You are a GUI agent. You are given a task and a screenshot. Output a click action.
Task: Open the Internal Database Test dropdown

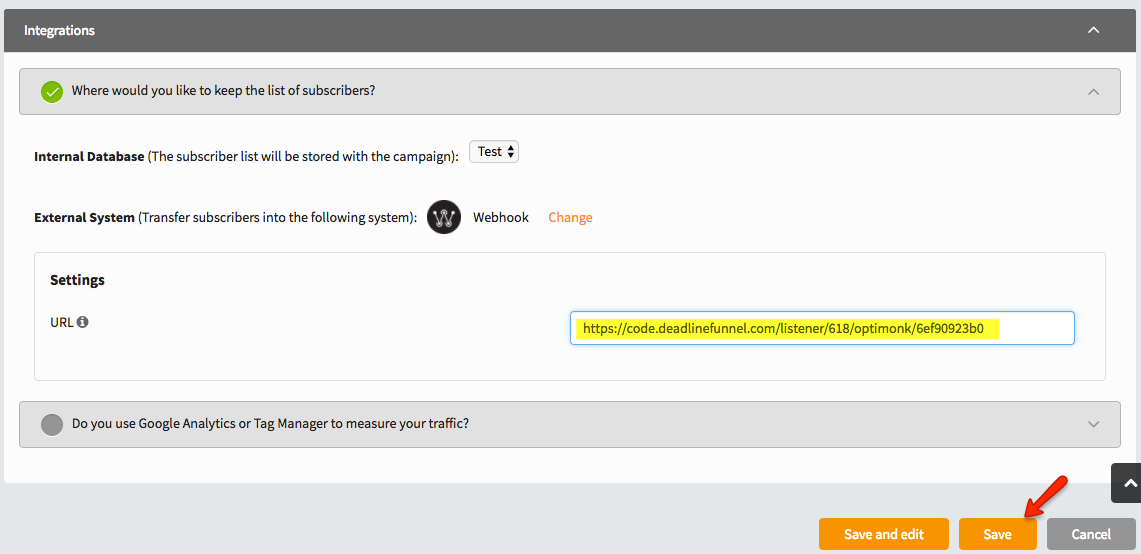coord(494,151)
